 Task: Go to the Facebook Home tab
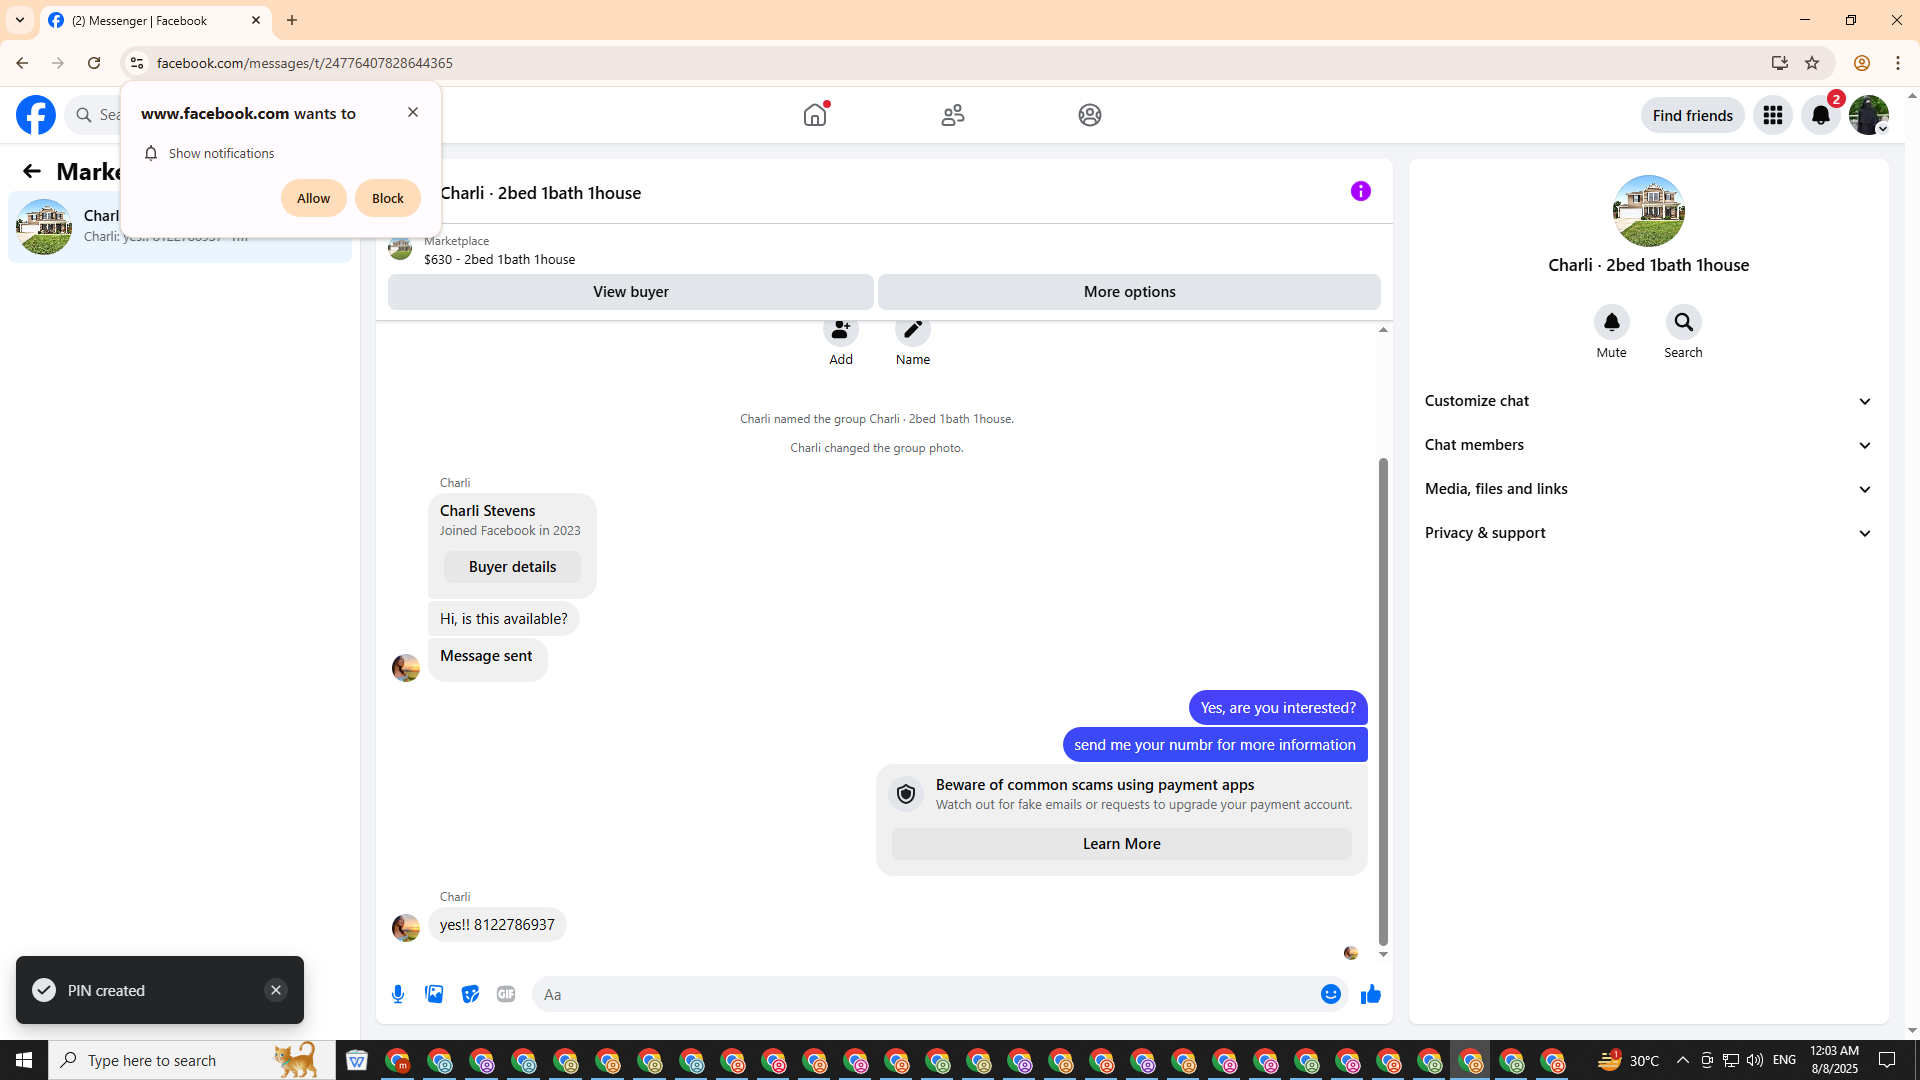(815, 115)
